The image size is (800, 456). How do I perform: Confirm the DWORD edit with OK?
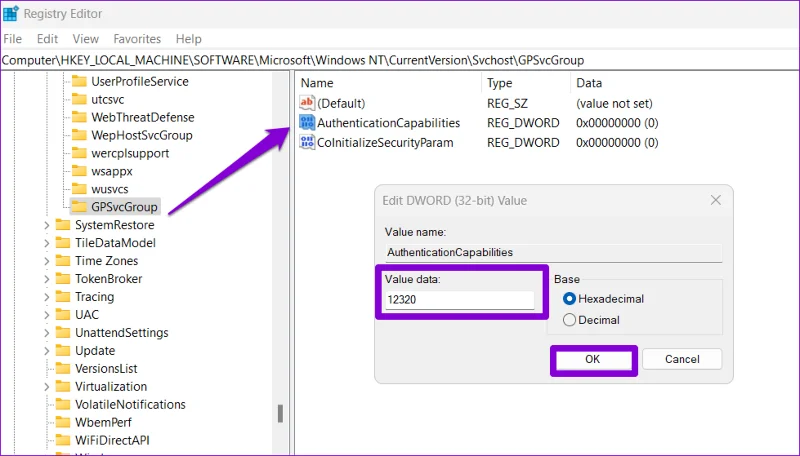click(593, 360)
